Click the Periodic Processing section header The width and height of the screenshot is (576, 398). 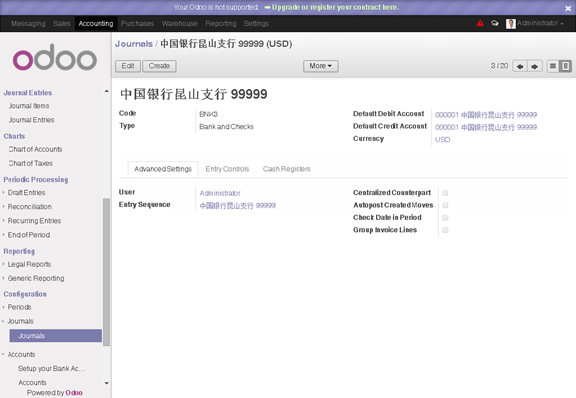coord(36,180)
